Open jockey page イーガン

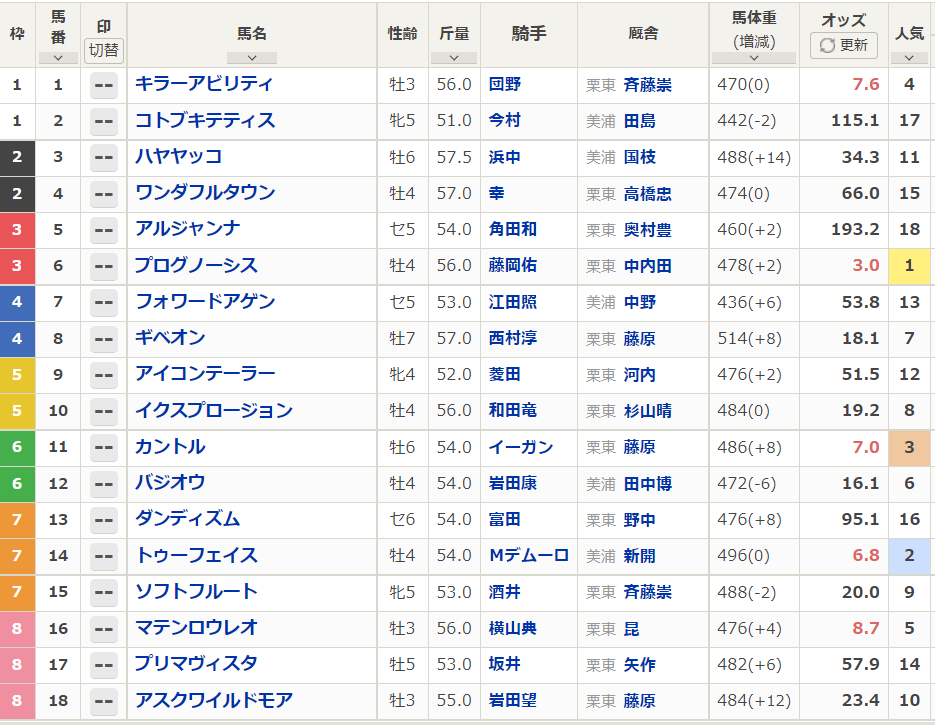pyautogui.click(x=521, y=447)
